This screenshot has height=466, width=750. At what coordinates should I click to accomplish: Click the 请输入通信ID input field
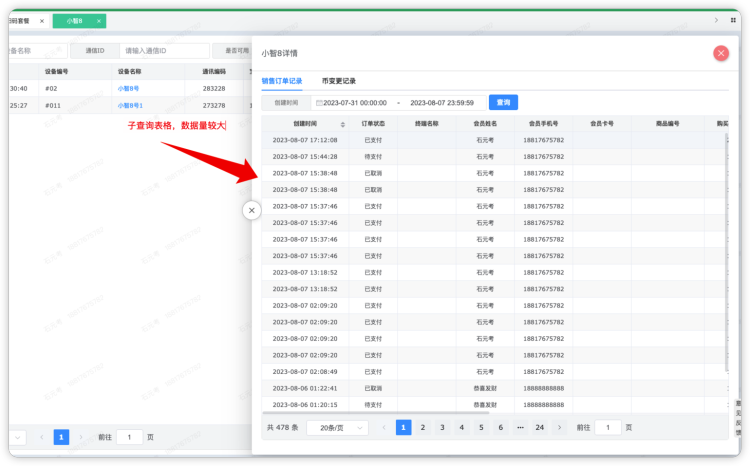(x=160, y=50)
